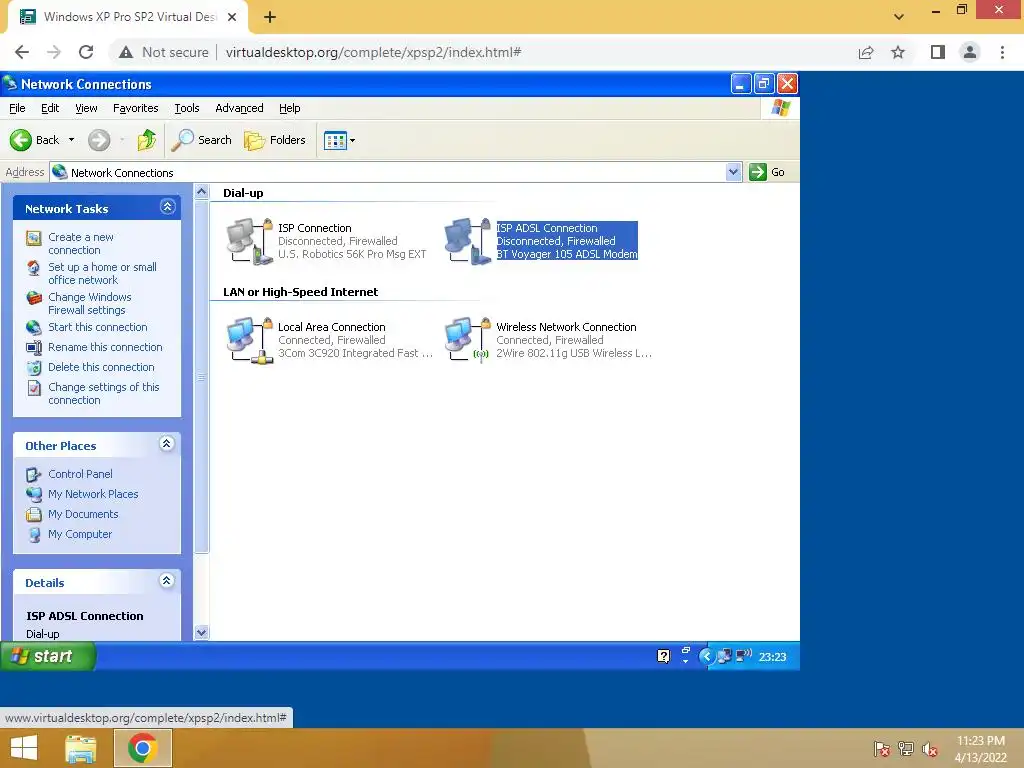Open Control Panel from Other Places
This screenshot has height=768, width=1024.
coord(80,474)
